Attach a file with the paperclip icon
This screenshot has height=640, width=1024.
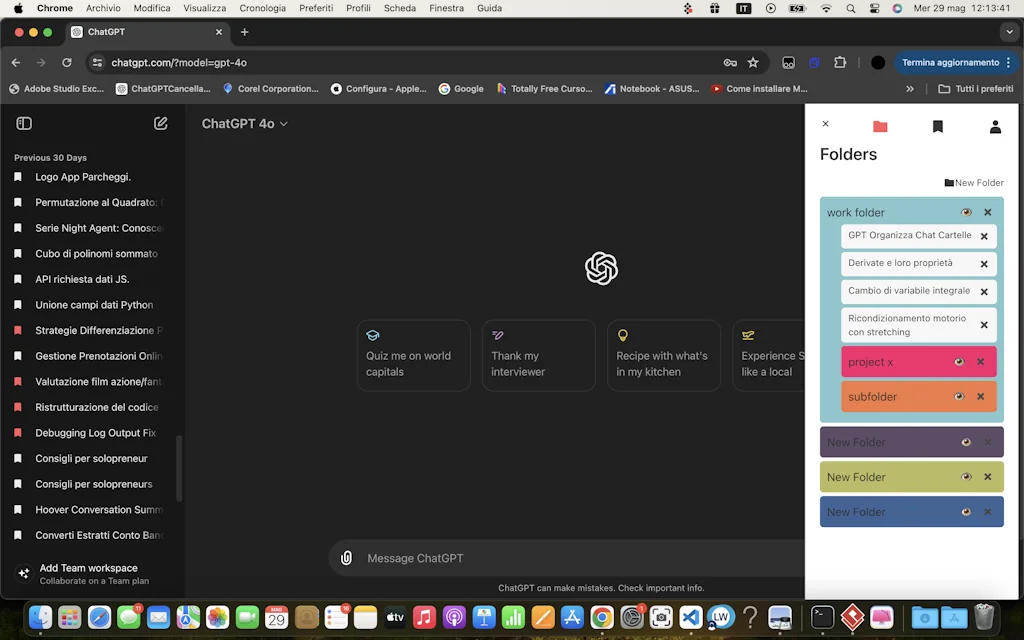346,557
